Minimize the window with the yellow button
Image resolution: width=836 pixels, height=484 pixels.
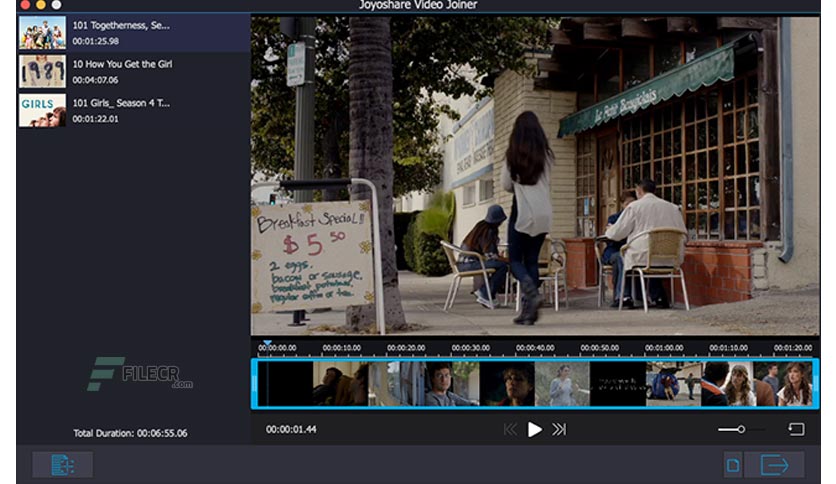41,5
